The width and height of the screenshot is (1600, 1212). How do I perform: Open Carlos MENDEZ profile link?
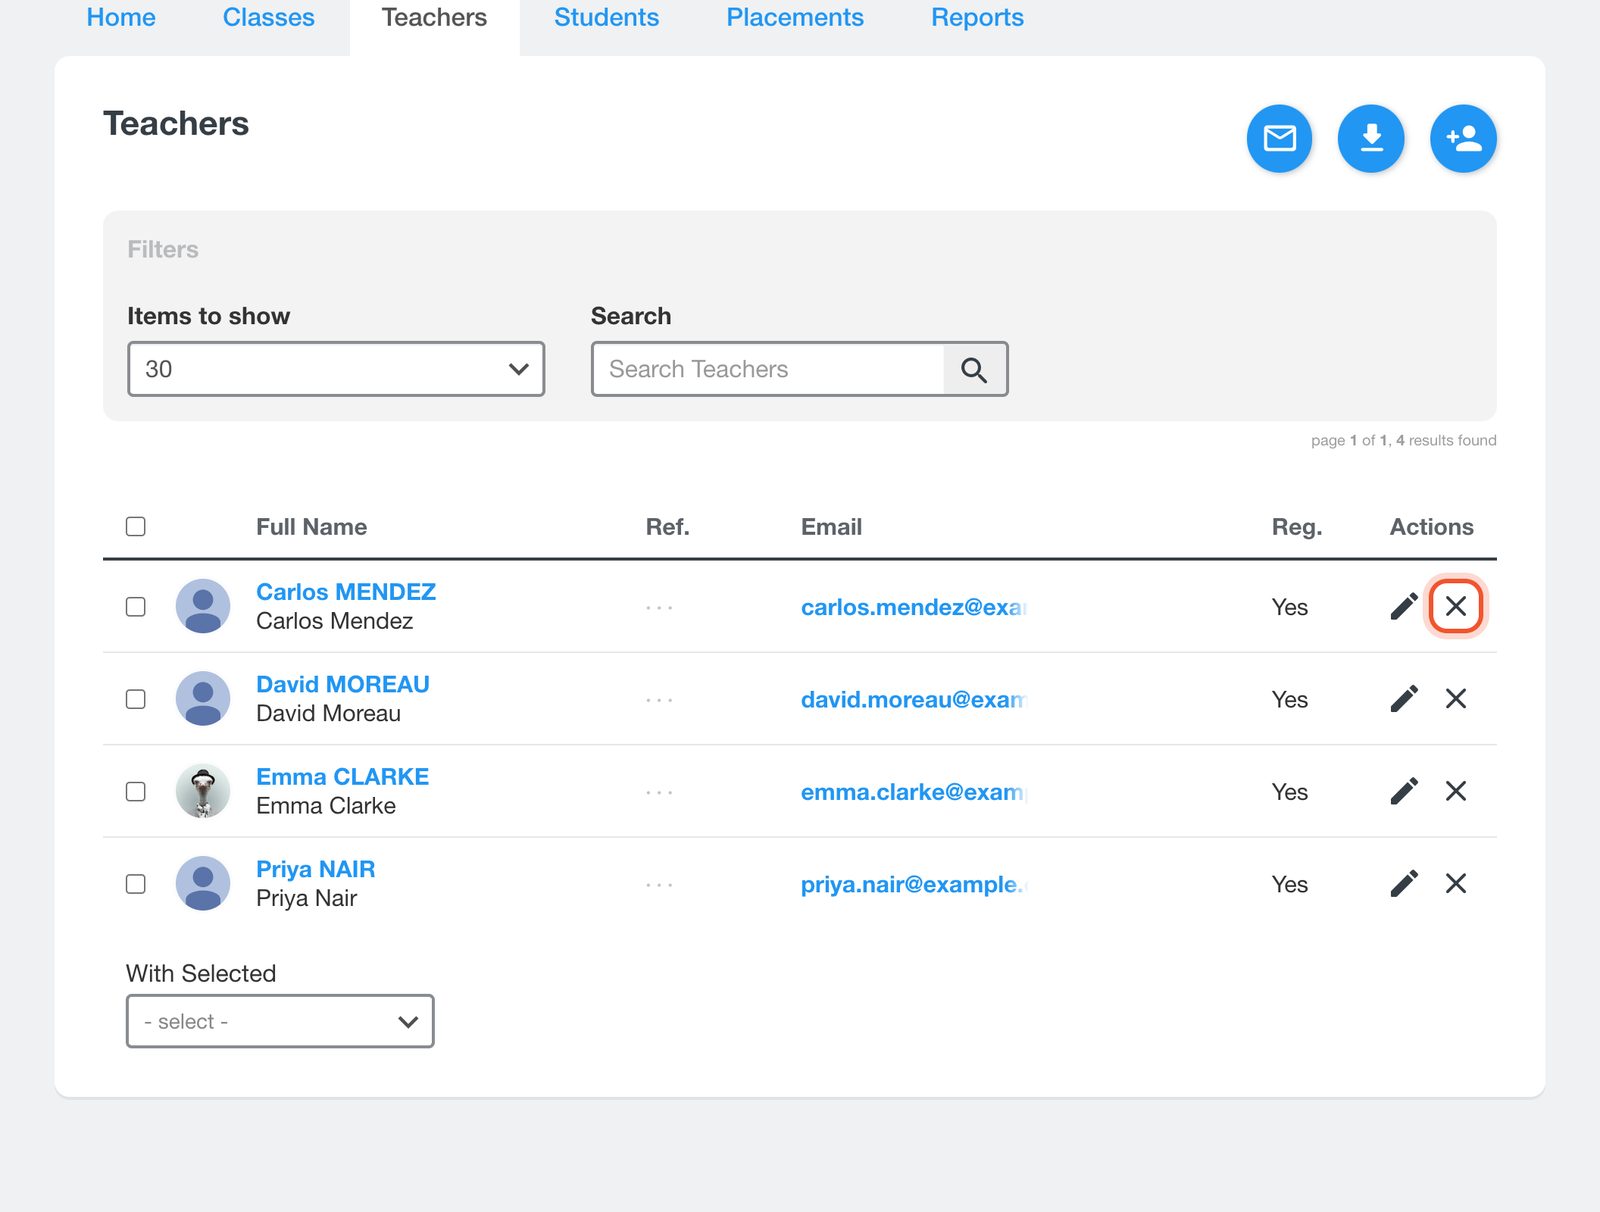[346, 592]
